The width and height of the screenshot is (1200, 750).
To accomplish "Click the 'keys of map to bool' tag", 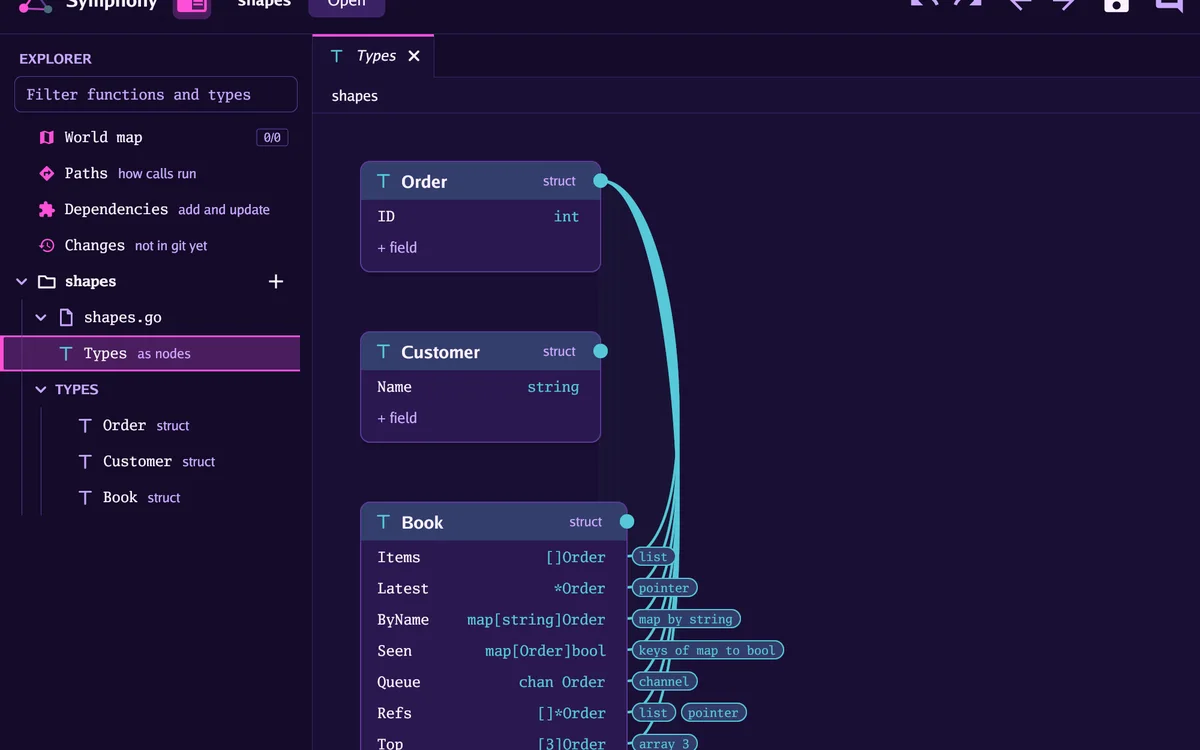I will (707, 650).
